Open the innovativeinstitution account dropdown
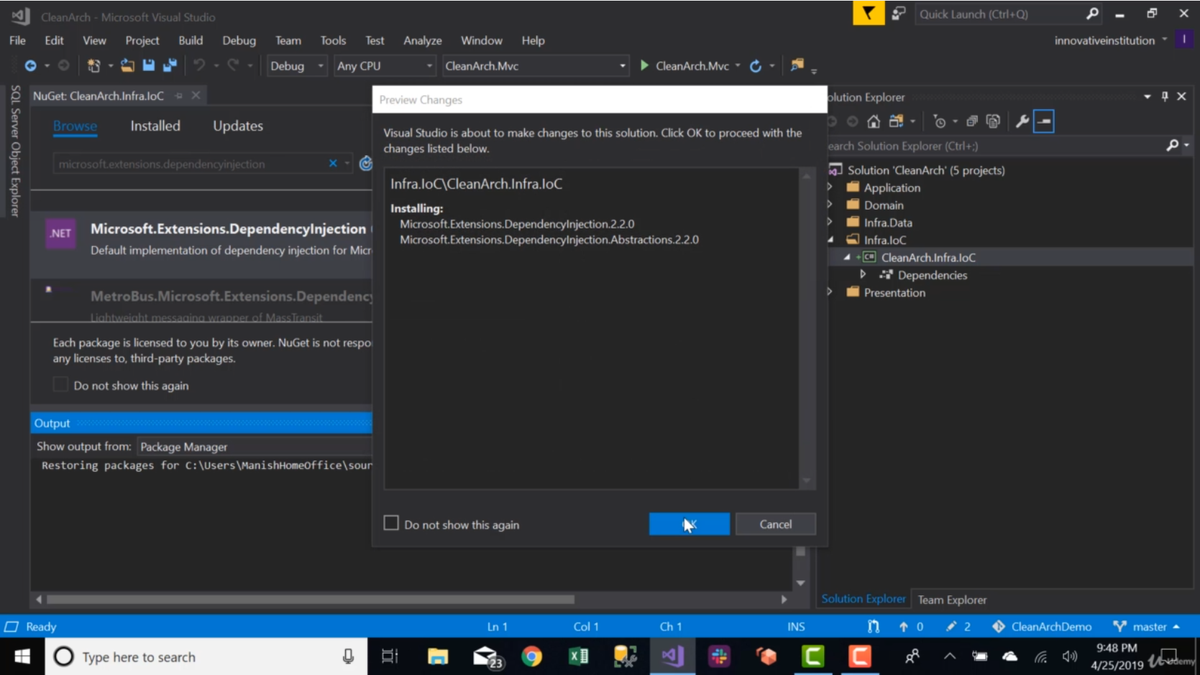Image resolution: width=1200 pixels, height=675 pixels. pyautogui.click(x=1112, y=41)
